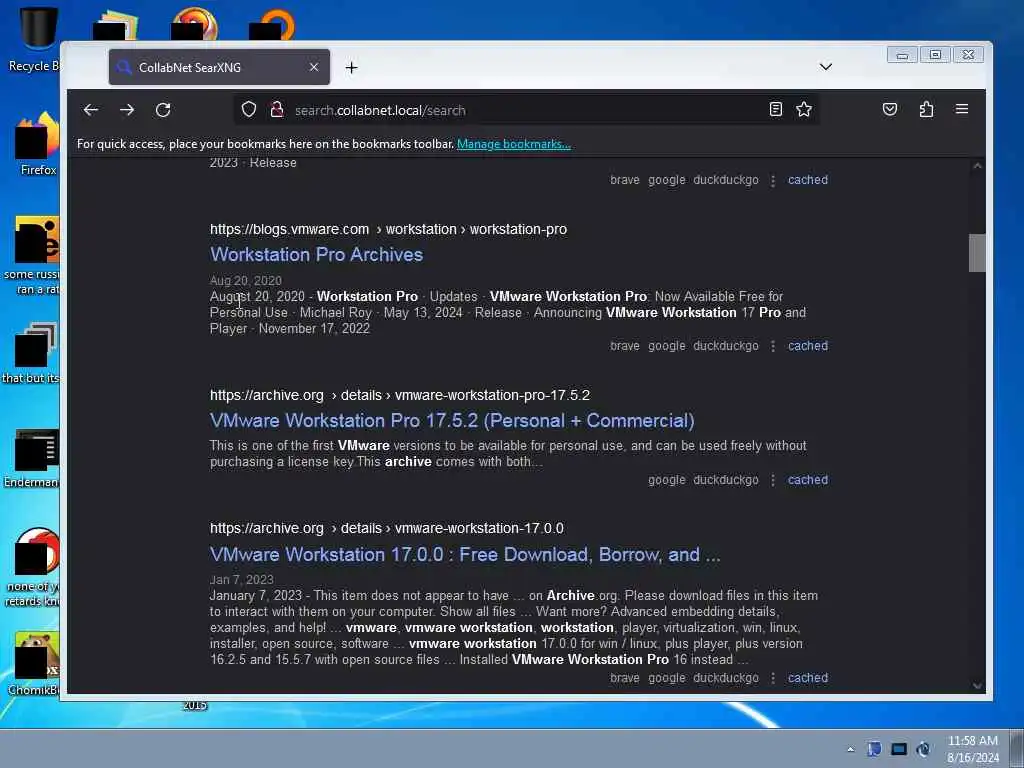The width and height of the screenshot is (1024, 768).
Task: Expand three-dot menu under the 2023 Release result
Action: point(773,180)
